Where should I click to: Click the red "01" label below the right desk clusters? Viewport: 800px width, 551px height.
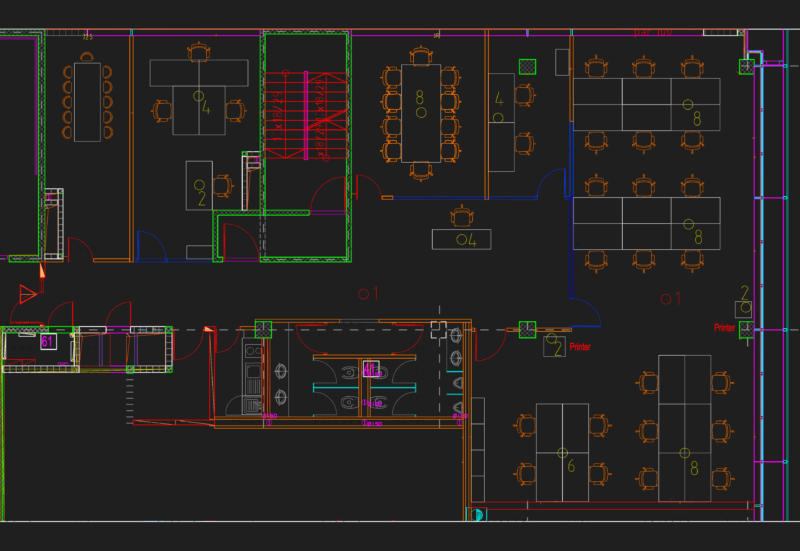[671, 299]
